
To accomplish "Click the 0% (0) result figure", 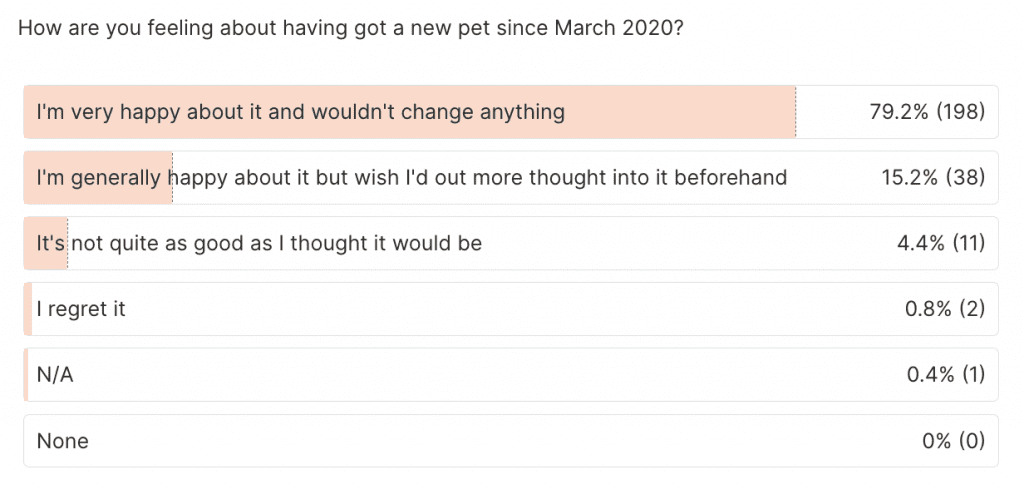I will pos(952,441).
